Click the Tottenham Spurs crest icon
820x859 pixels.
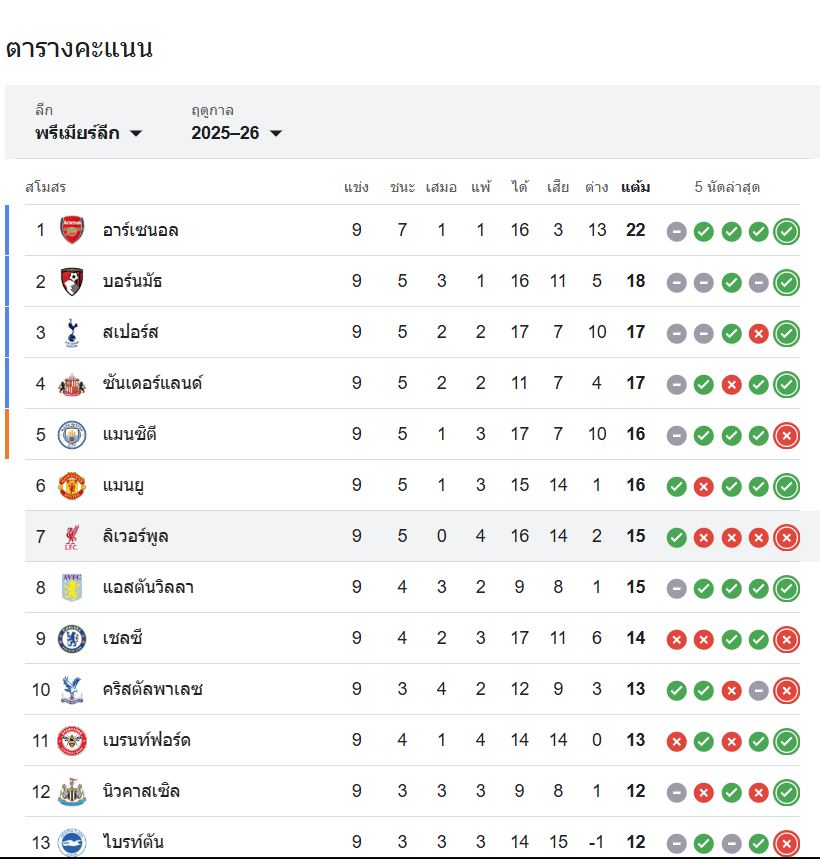click(x=72, y=332)
